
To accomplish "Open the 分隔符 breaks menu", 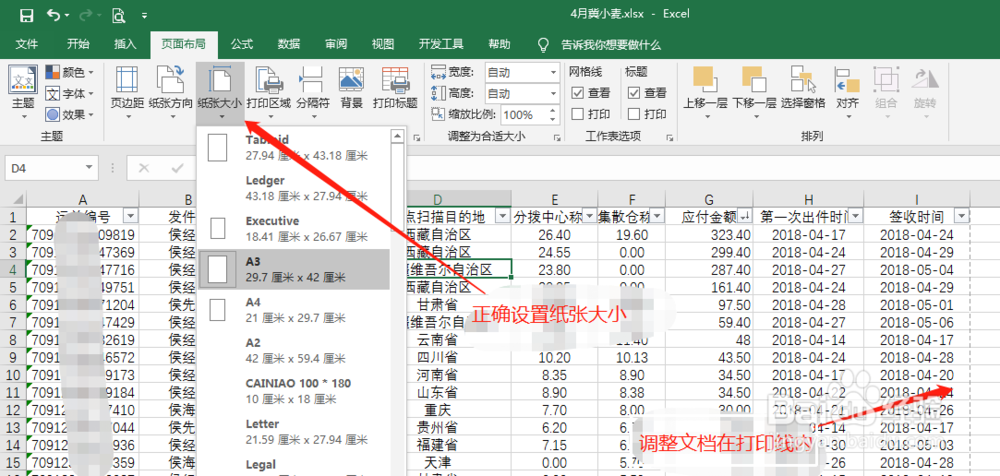I will point(312,93).
